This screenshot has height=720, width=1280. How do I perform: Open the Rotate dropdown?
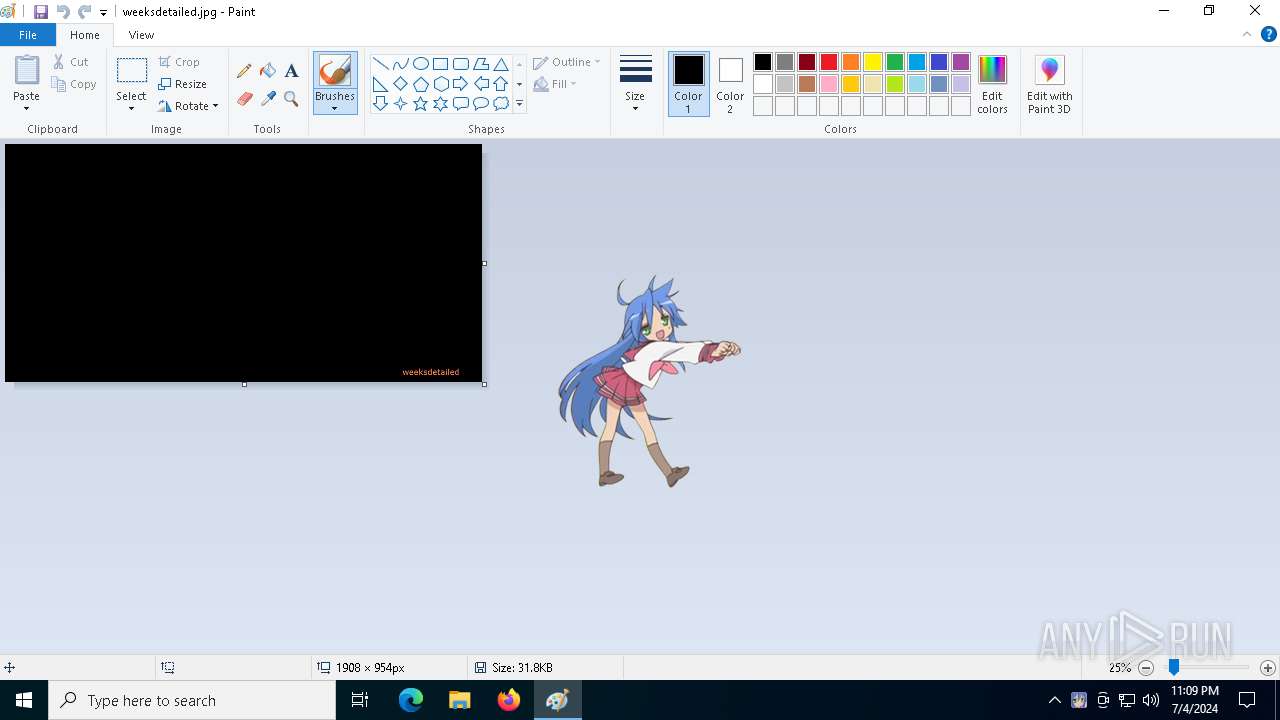click(188, 106)
